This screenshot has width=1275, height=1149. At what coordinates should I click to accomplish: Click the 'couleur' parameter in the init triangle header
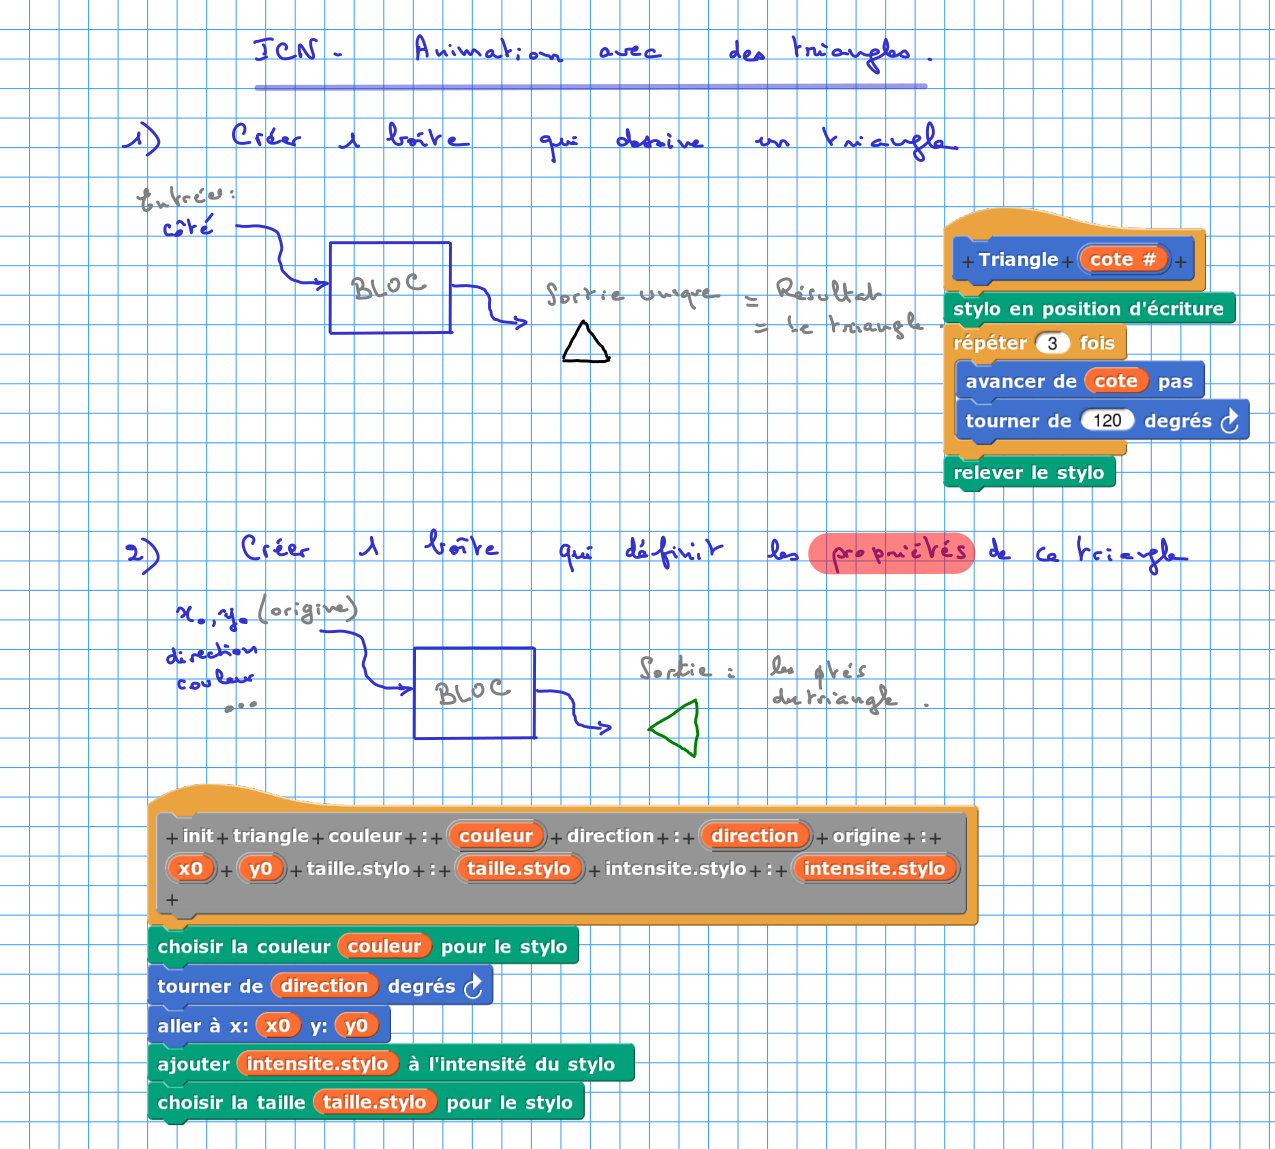(496, 836)
